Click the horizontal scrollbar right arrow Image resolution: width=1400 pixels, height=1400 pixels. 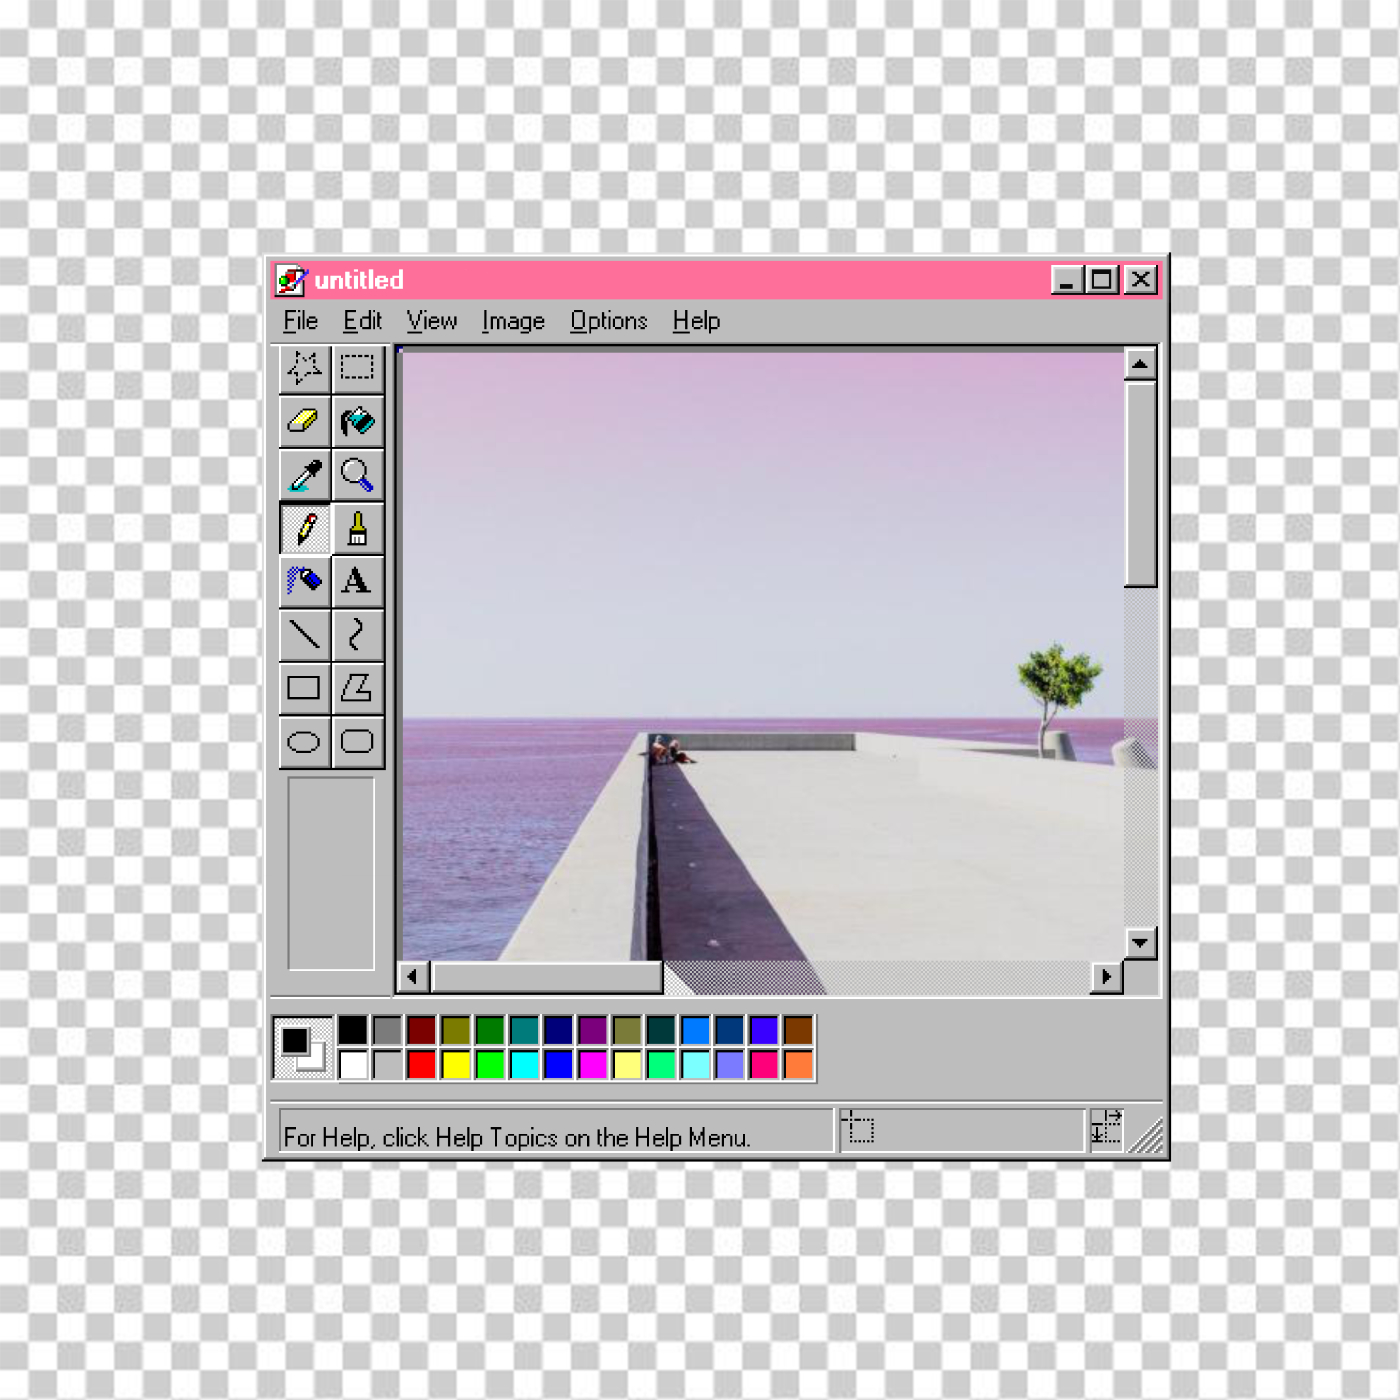pyautogui.click(x=1105, y=976)
